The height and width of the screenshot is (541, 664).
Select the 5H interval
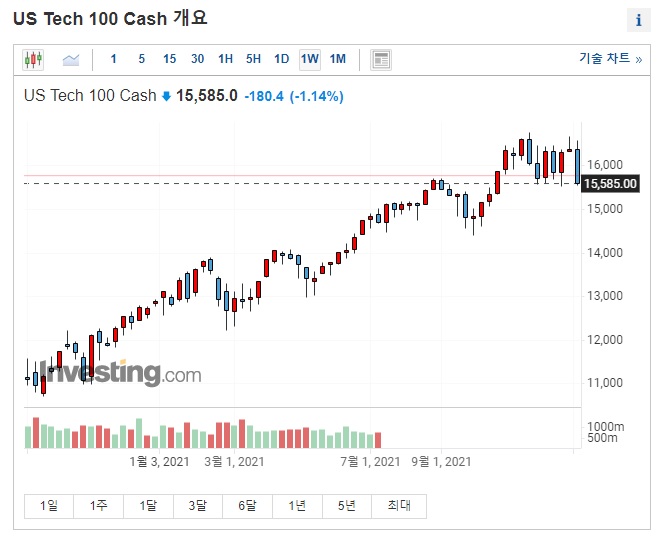tap(253, 59)
